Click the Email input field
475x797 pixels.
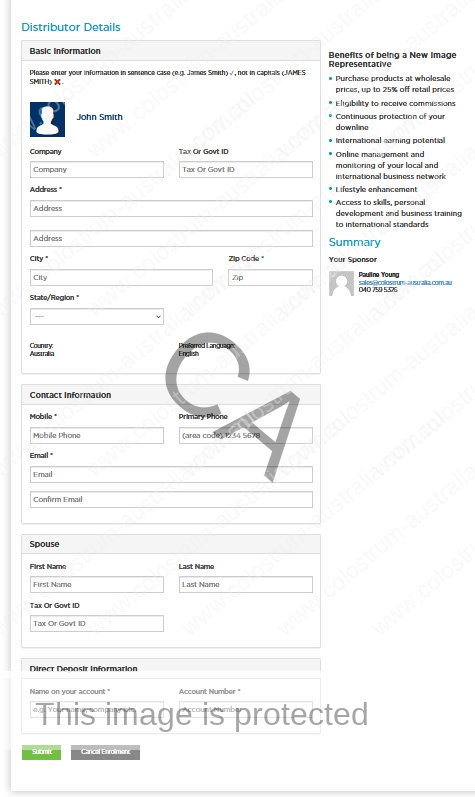pyautogui.click(x=171, y=475)
